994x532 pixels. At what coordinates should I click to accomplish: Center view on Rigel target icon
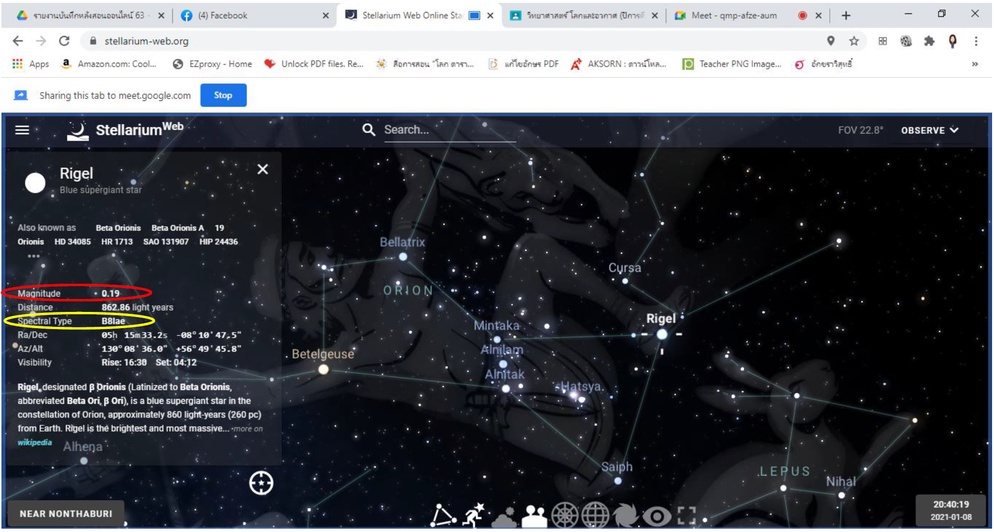(261, 483)
